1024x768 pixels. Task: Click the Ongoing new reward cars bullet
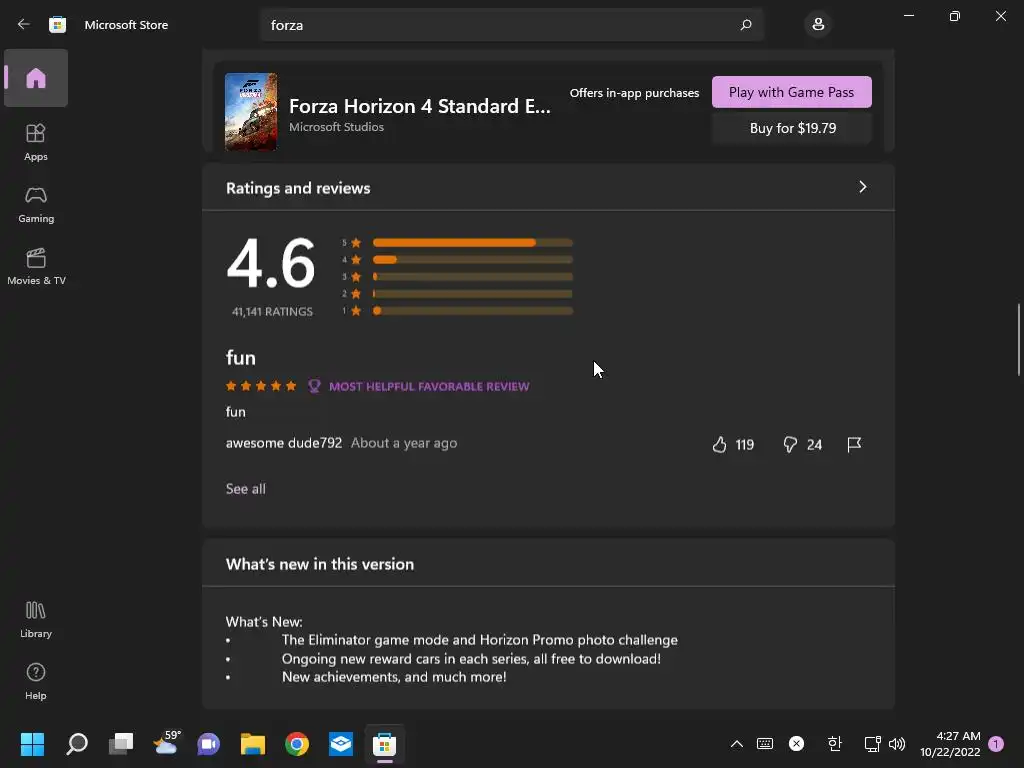click(x=471, y=659)
